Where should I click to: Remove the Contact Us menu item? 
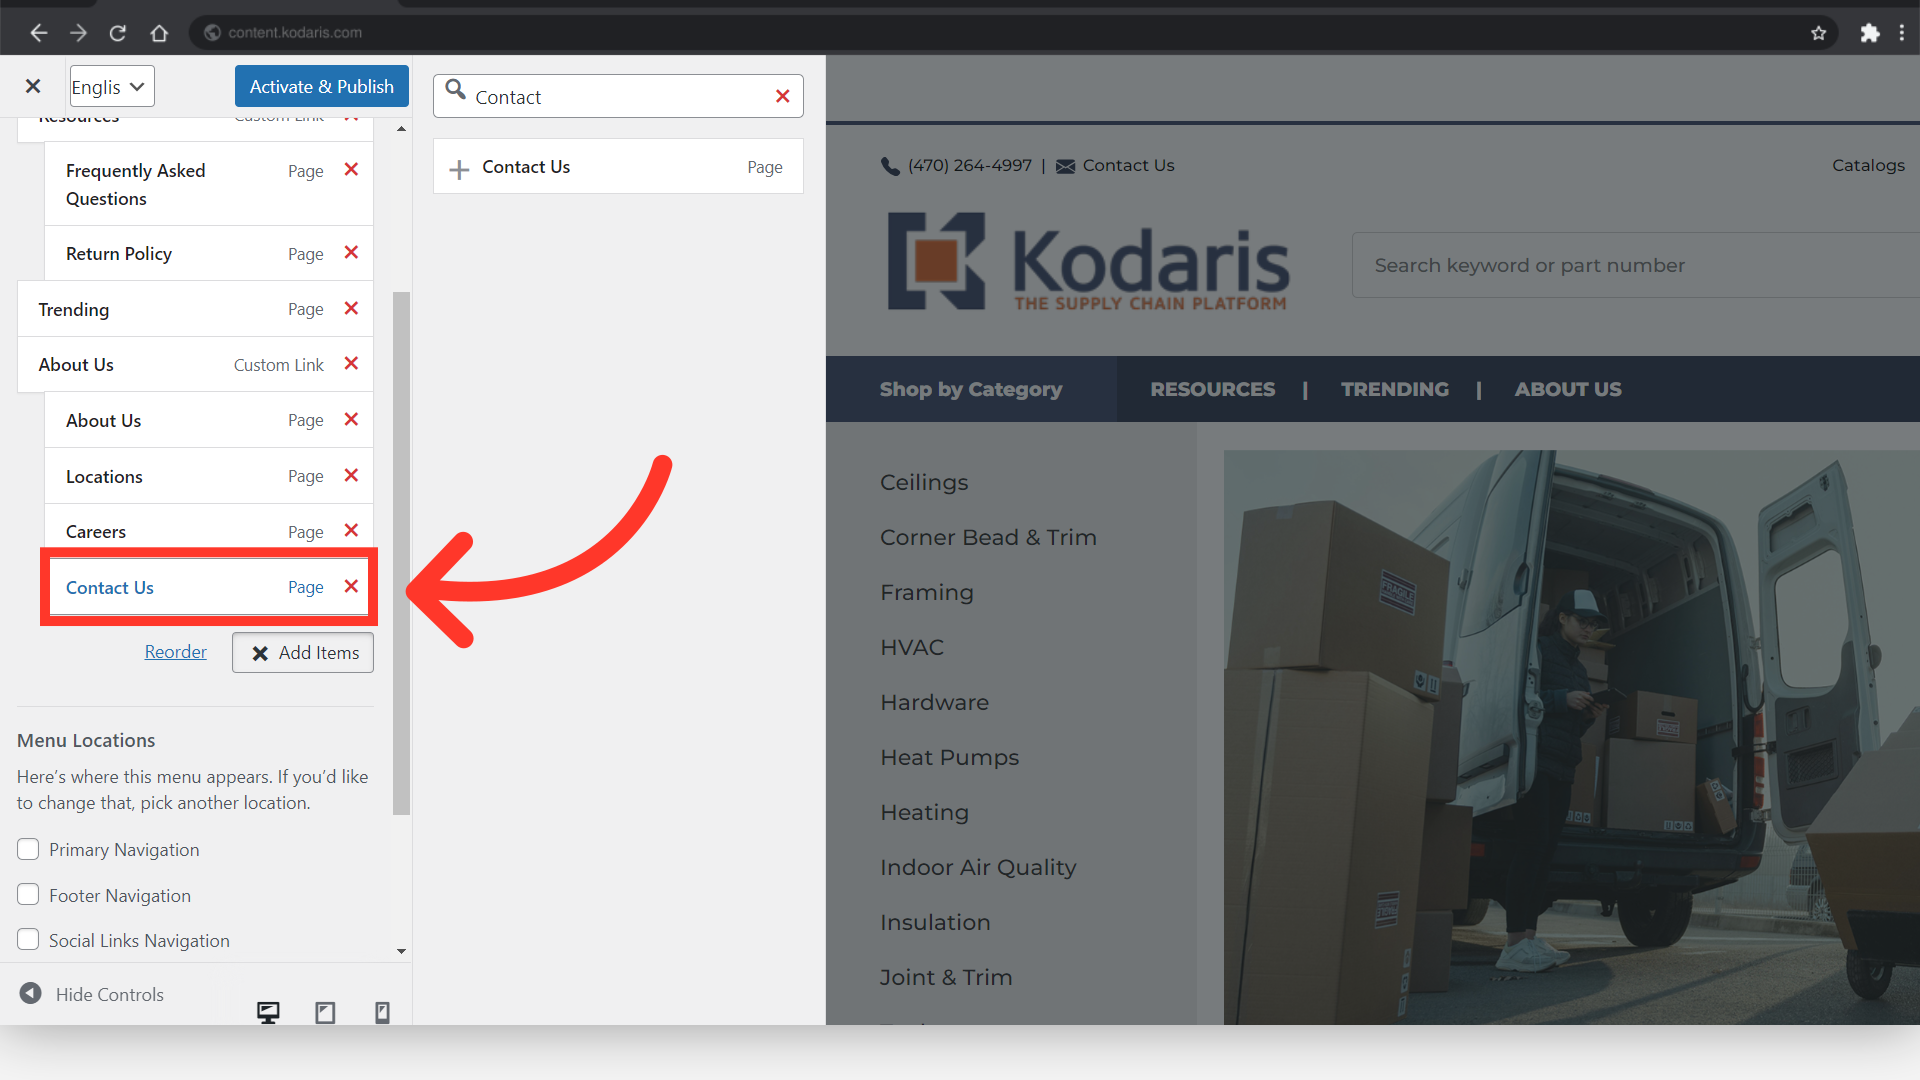351,587
